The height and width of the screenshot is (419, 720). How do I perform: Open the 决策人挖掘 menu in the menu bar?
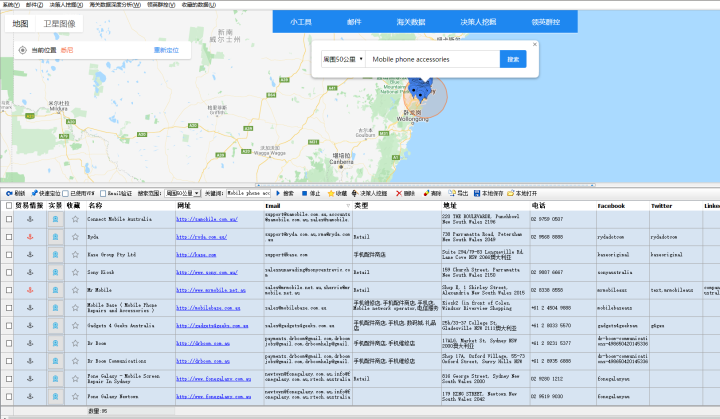(66, 5)
